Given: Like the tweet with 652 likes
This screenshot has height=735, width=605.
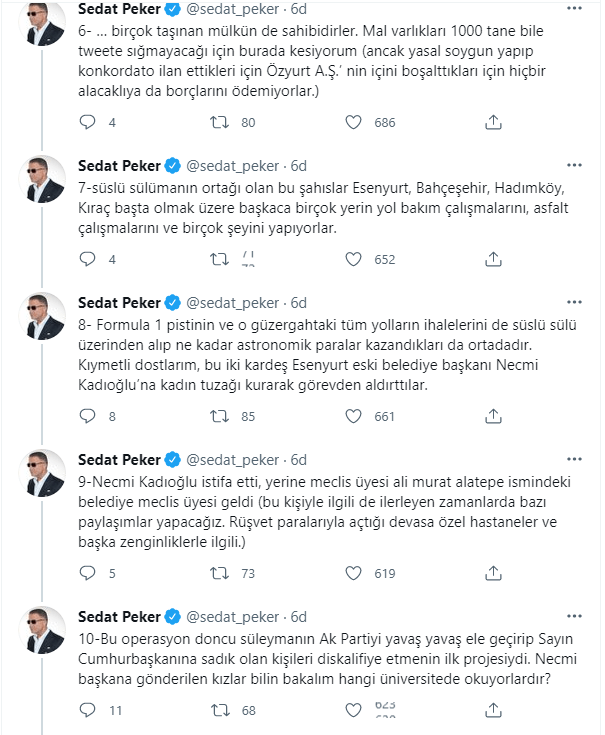Looking at the screenshot, I should [353, 260].
